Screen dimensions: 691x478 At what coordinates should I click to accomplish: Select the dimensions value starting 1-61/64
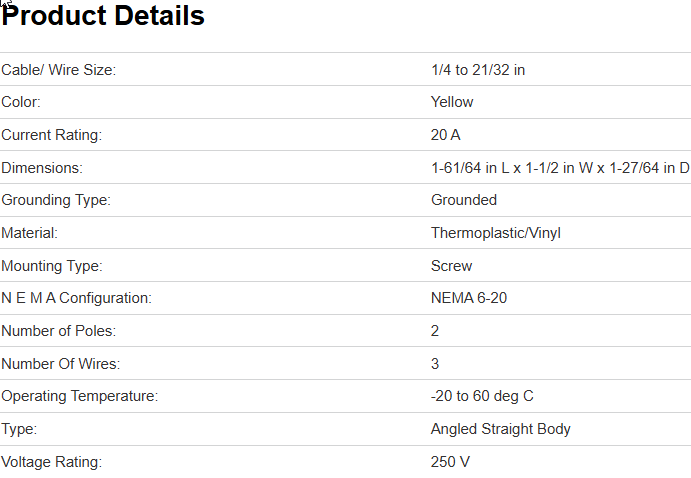[560, 168]
